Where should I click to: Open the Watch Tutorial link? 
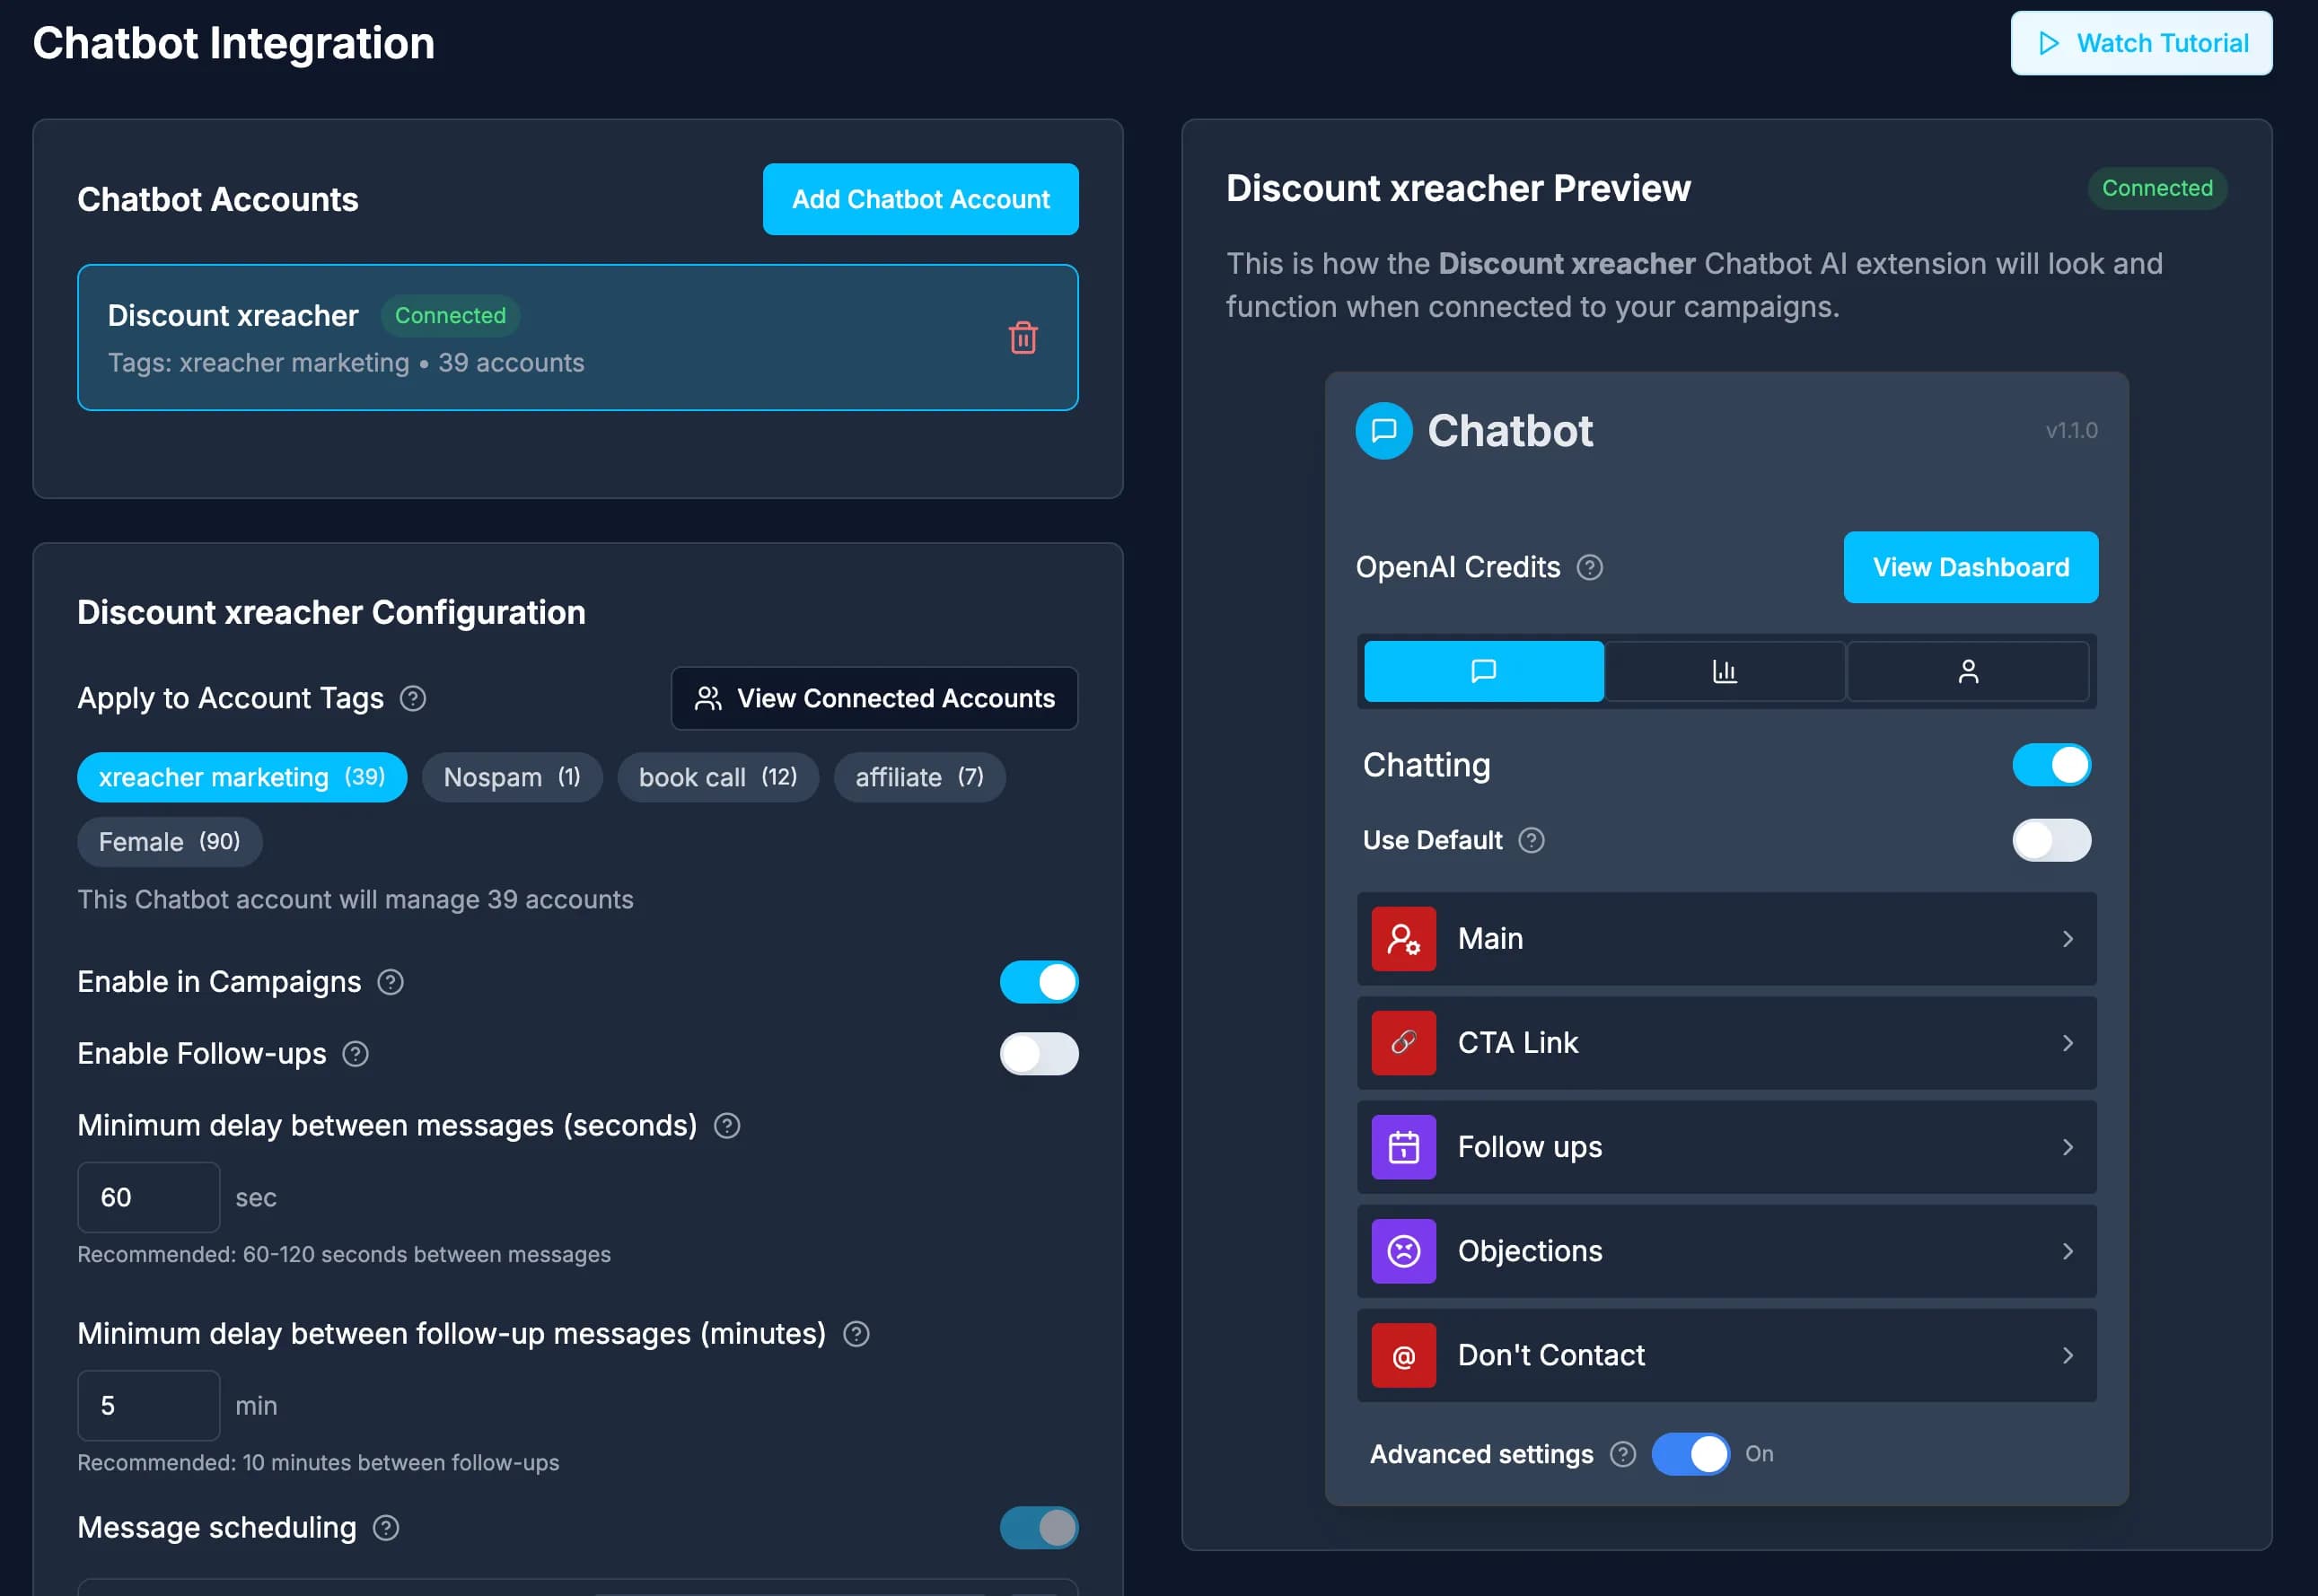pos(2141,42)
